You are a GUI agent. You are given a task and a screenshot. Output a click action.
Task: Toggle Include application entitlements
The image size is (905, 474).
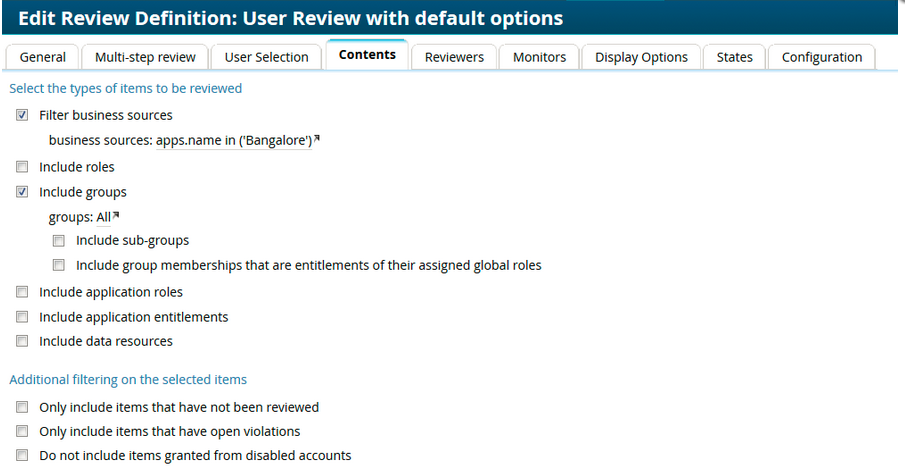point(23,317)
